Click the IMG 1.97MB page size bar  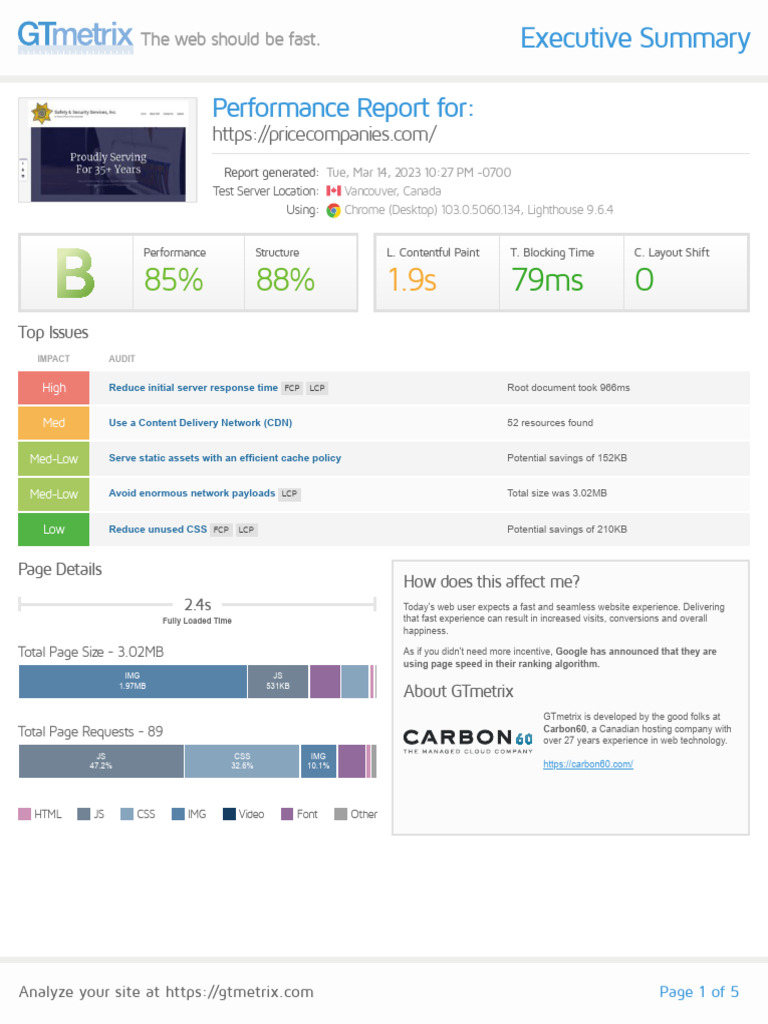(133, 681)
